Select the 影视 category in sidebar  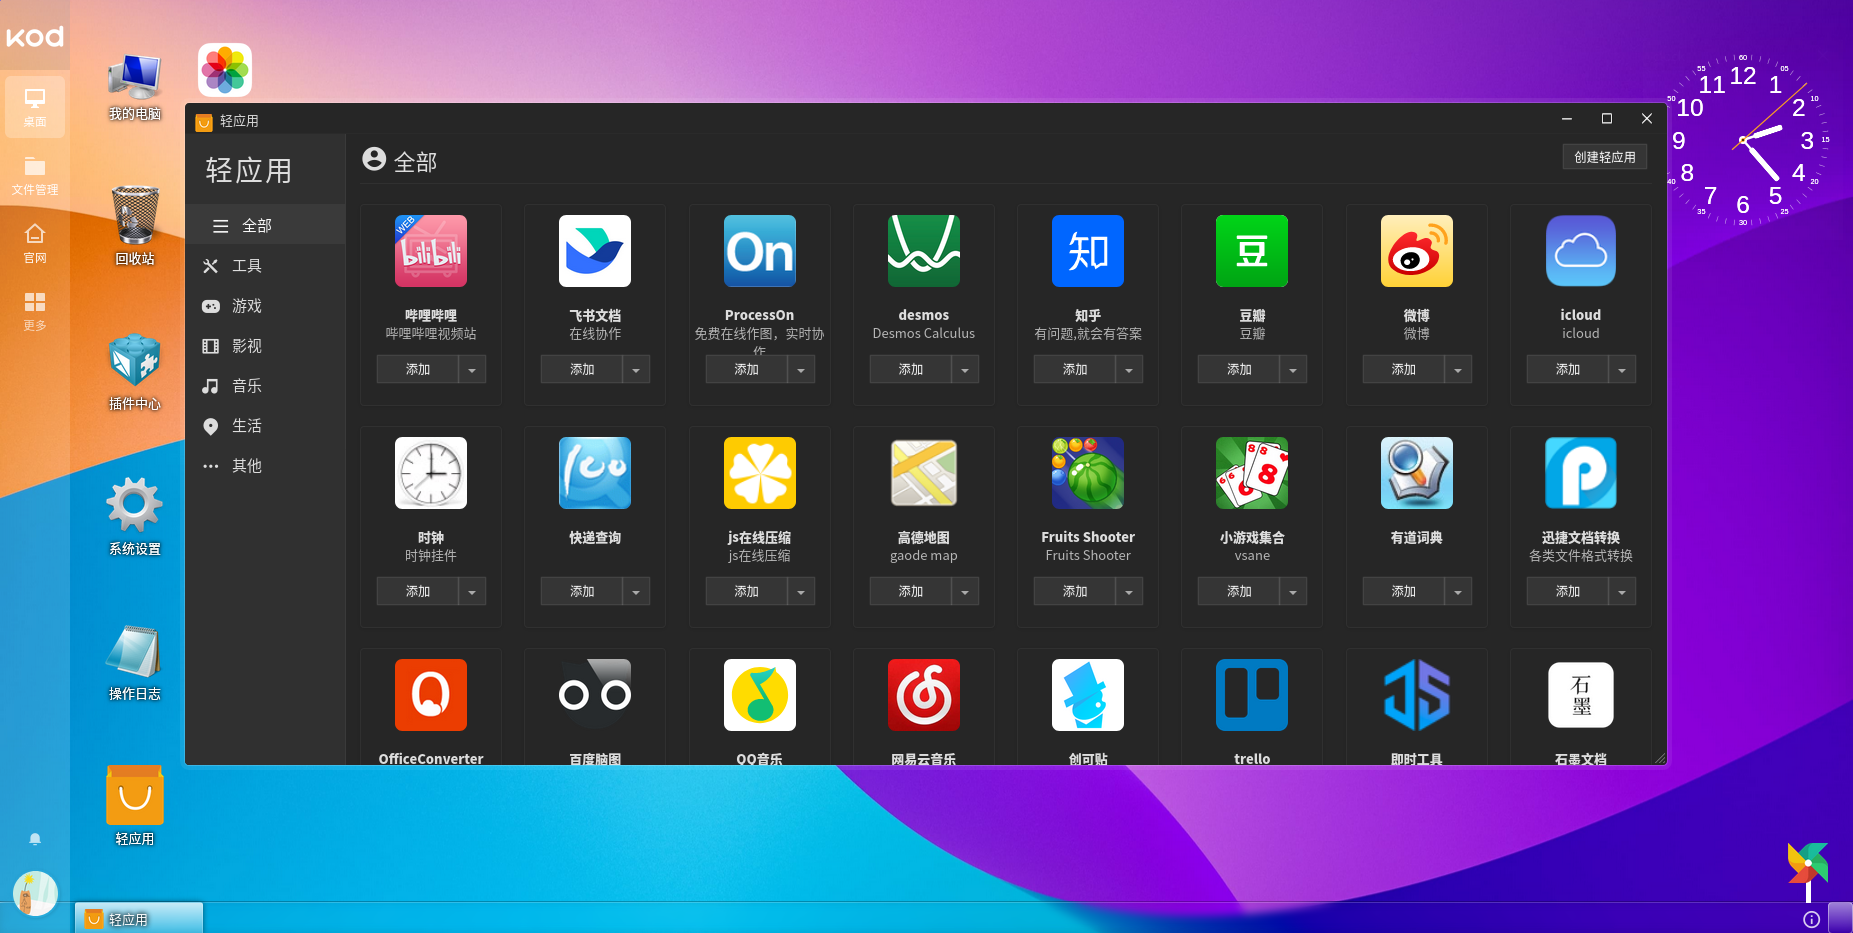point(266,346)
